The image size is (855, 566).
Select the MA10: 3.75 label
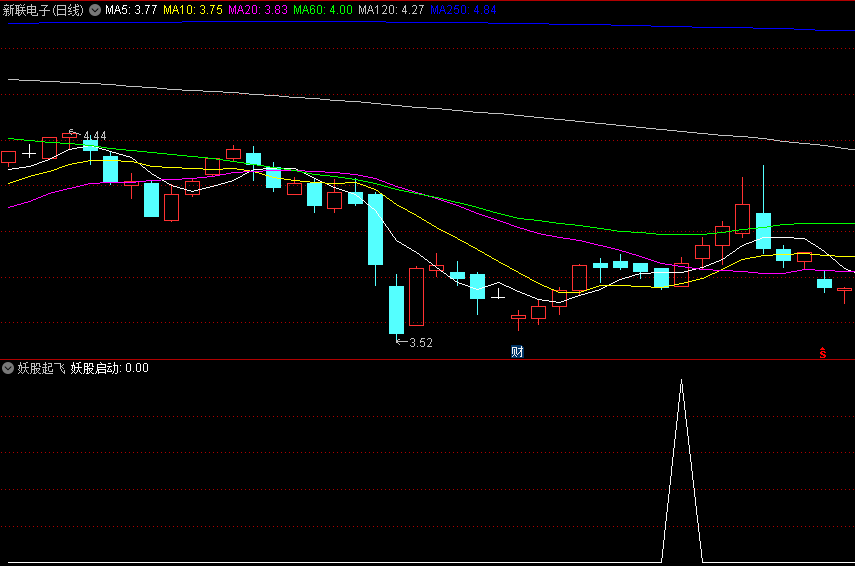coord(193,10)
